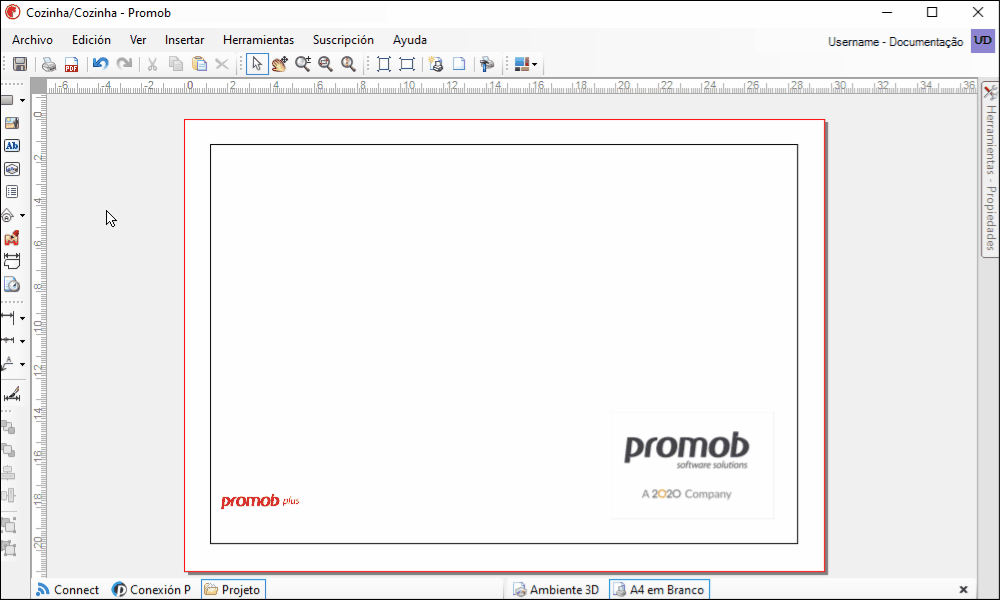Screen dimensions: 1000x600
Task: Open the Ayuda menu
Action: click(409, 40)
